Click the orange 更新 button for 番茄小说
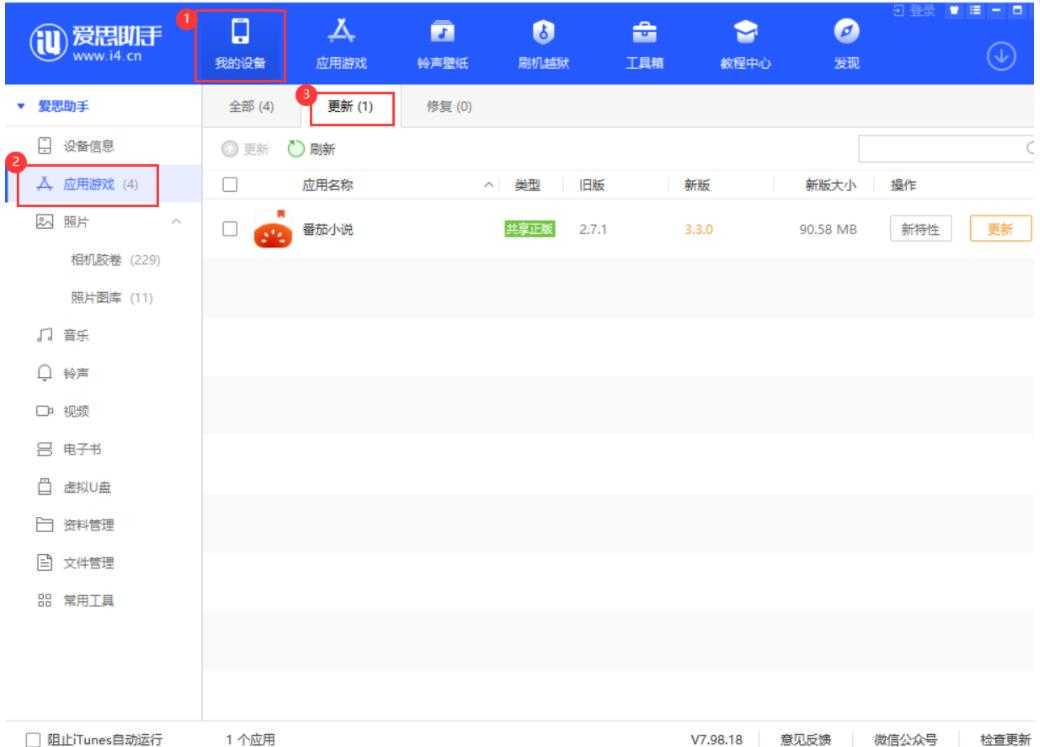The image size is (1040, 747). (1000, 229)
